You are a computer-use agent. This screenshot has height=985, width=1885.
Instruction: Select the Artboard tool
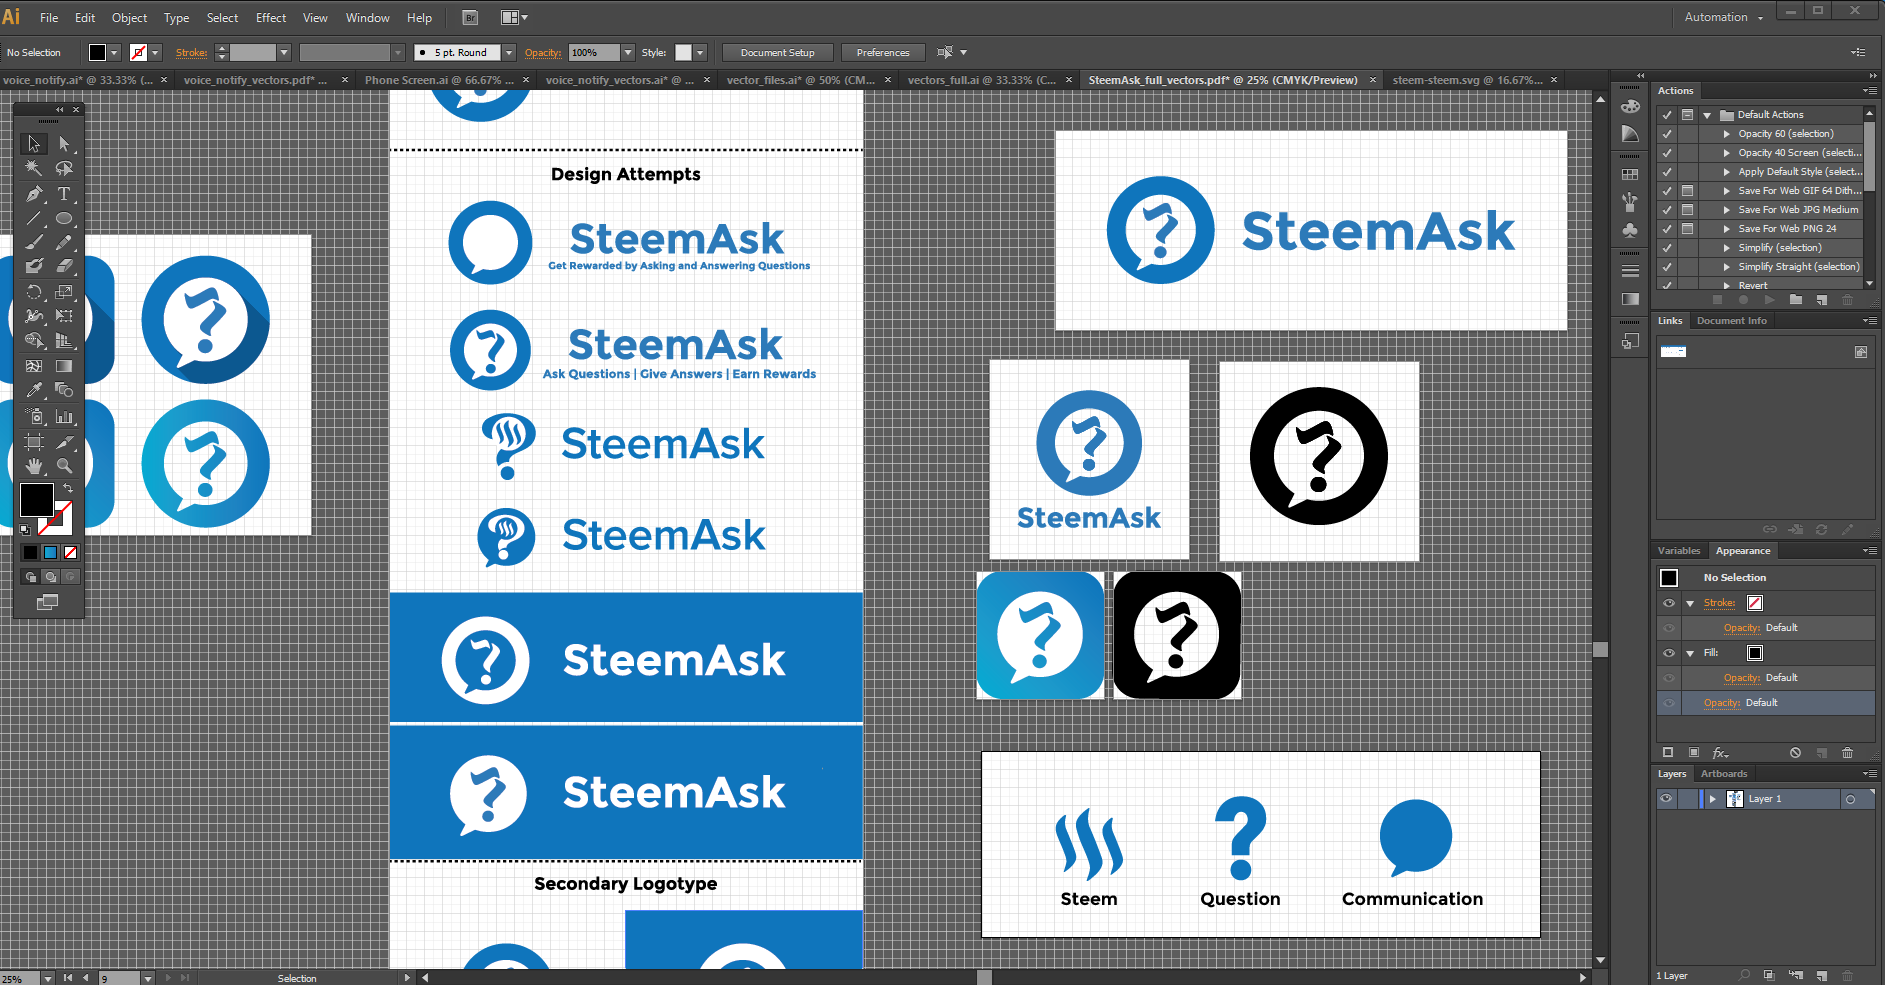tap(34, 441)
